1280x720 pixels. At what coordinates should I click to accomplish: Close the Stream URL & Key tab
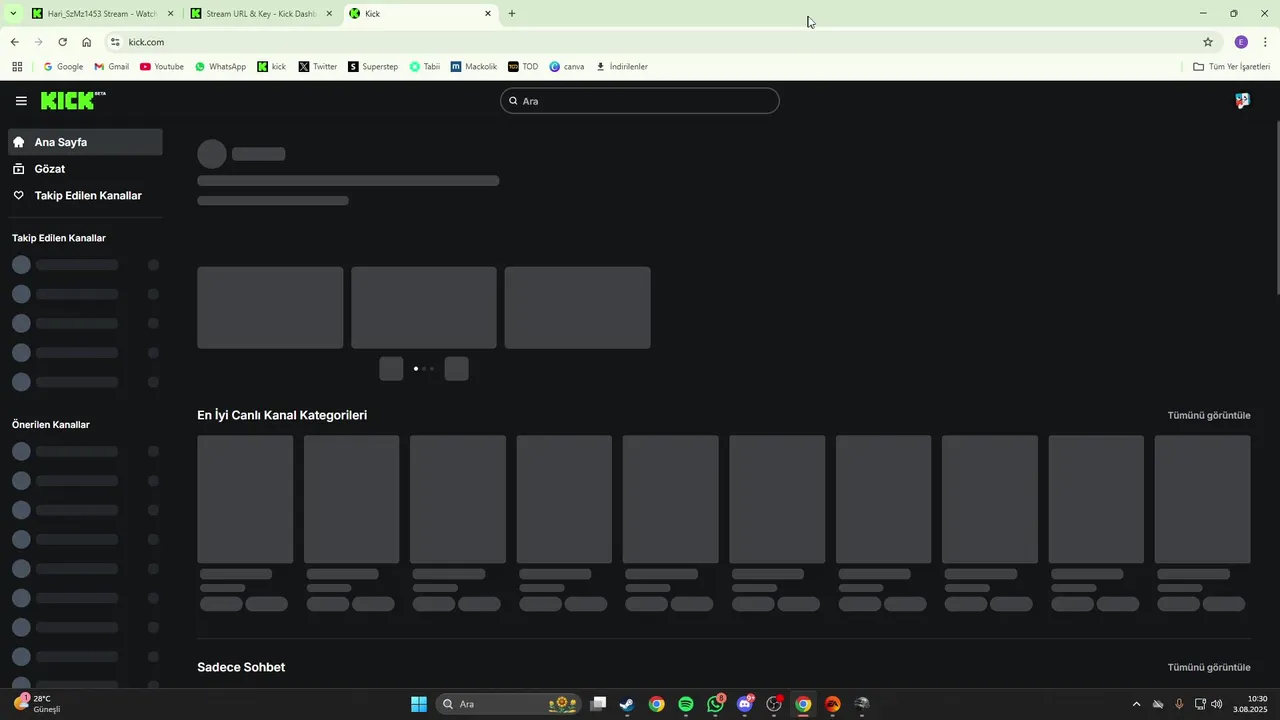coord(329,14)
